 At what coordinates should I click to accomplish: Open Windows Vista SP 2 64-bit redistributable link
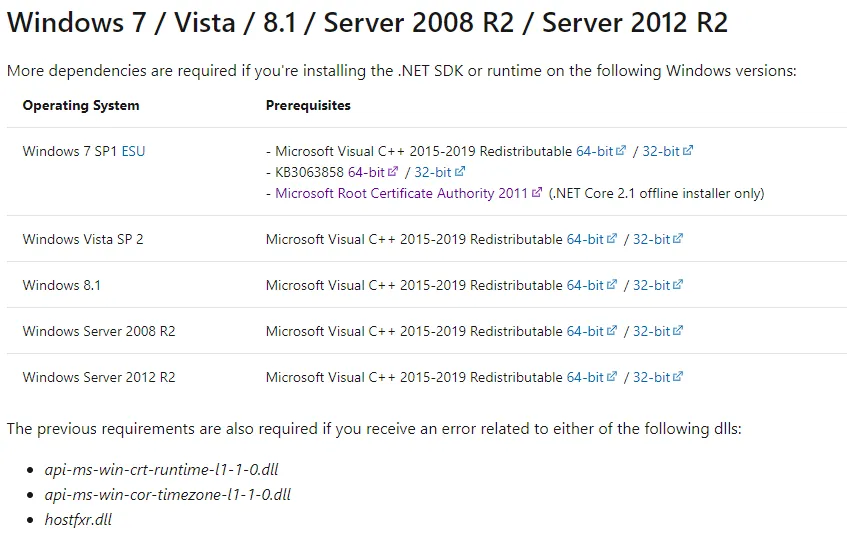coord(585,240)
